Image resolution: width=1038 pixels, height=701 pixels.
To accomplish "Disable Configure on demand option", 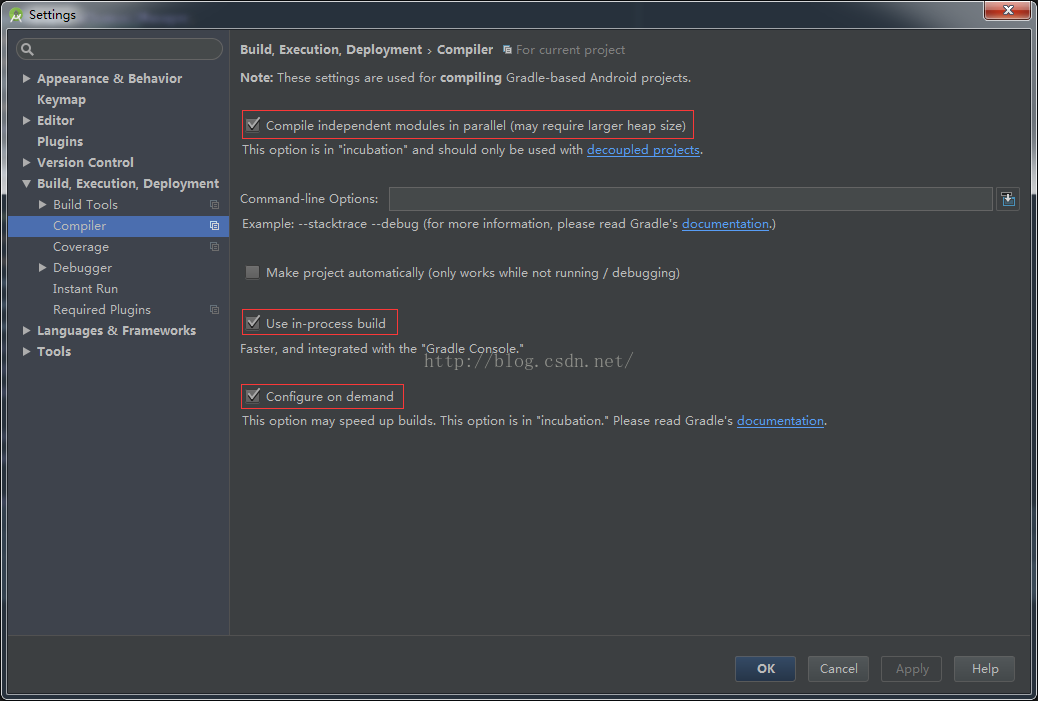I will pyautogui.click(x=253, y=397).
